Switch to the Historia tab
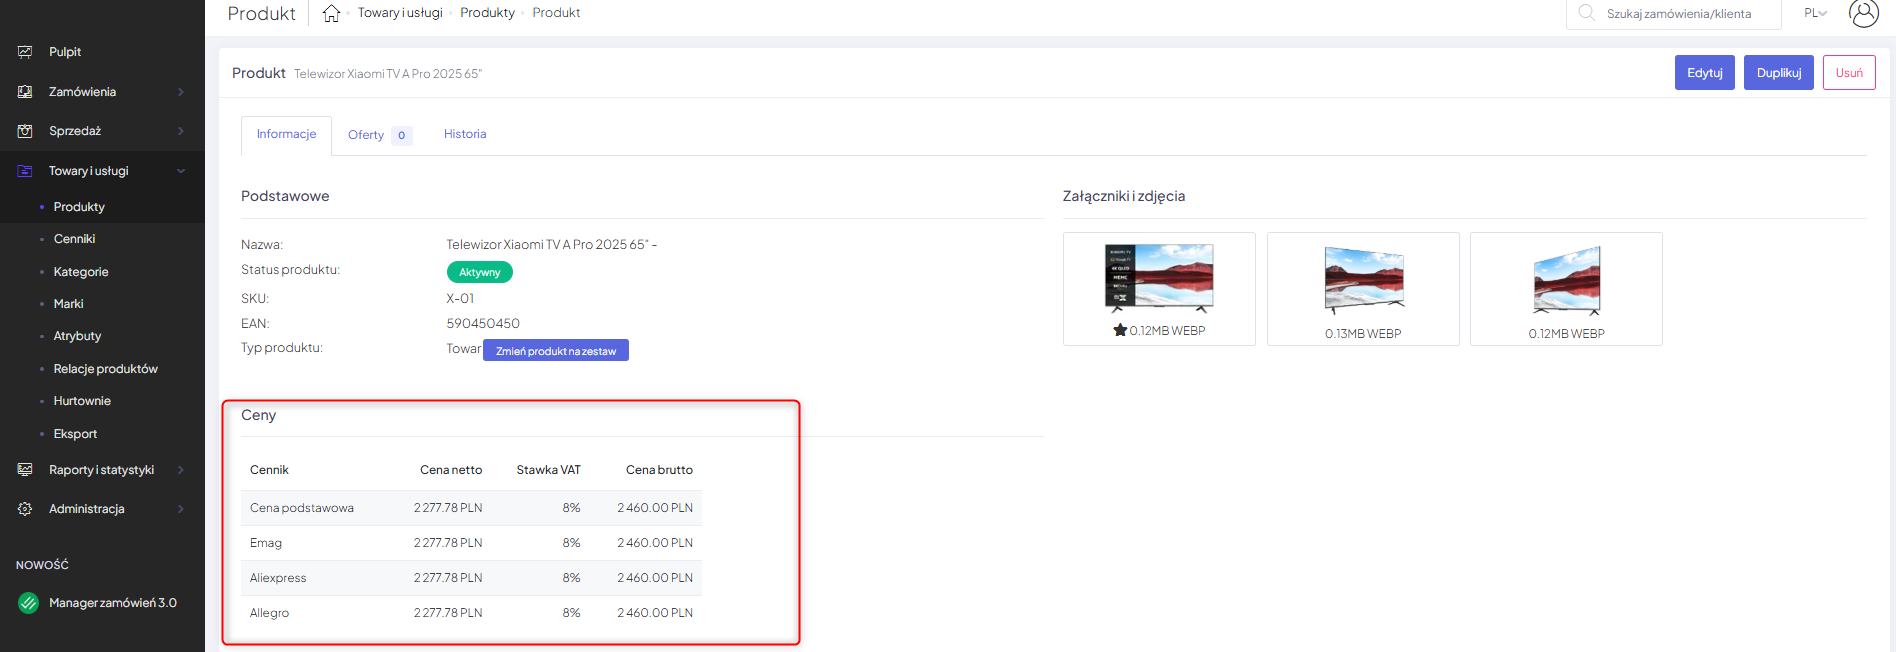The height and width of the screenshot is (652, 1896). [x=465, y=134]
